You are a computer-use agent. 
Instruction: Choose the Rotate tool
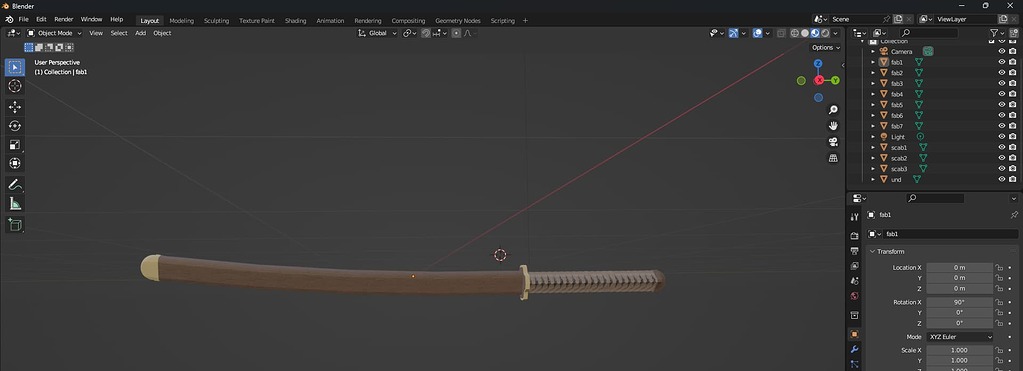coord(15,126)
